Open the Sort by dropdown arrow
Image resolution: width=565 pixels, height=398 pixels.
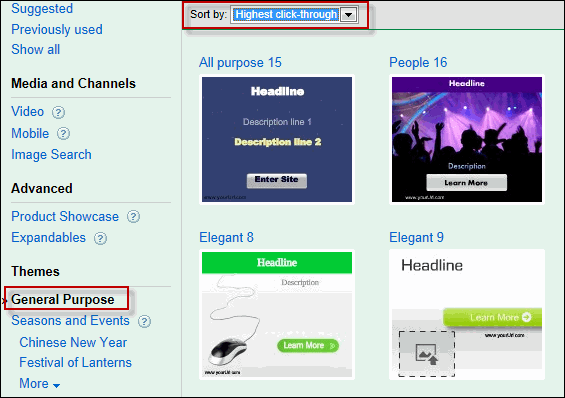(348, 15)
